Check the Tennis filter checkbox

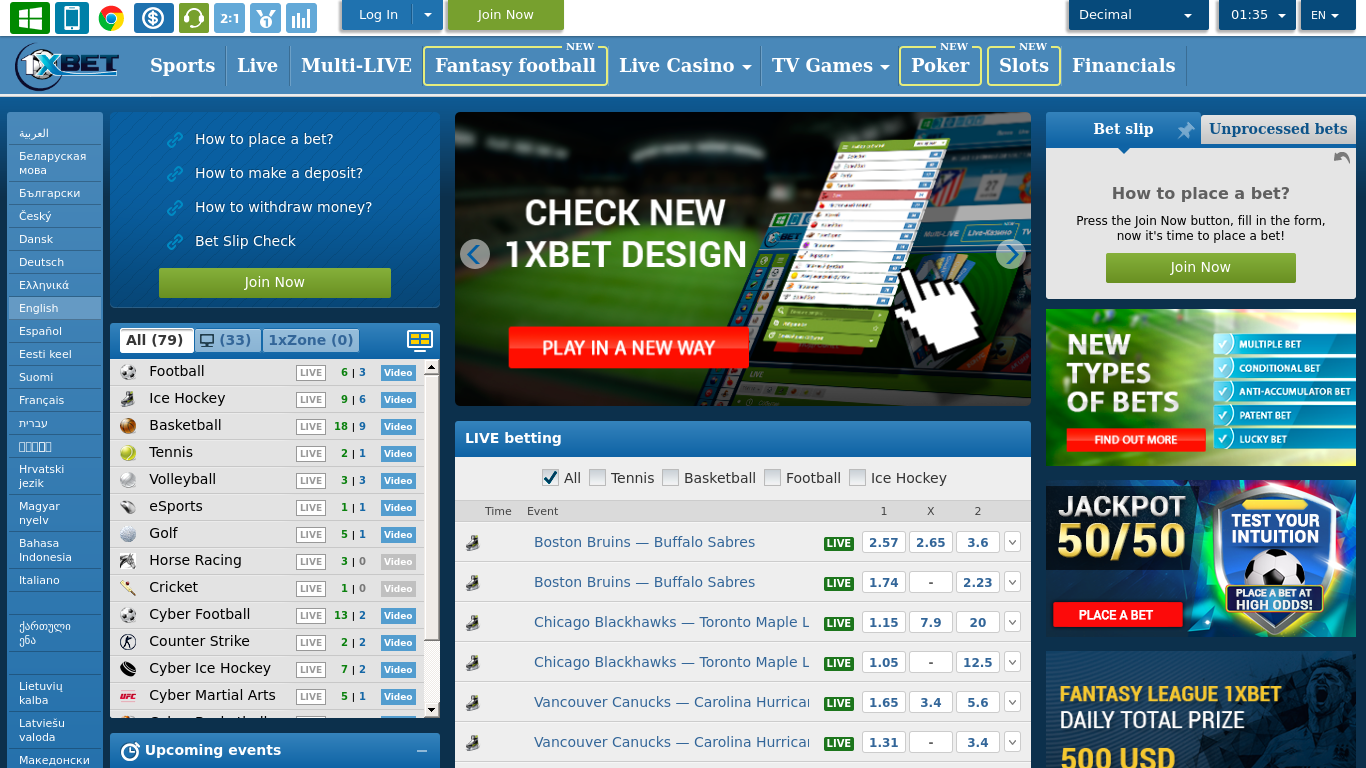597,478
